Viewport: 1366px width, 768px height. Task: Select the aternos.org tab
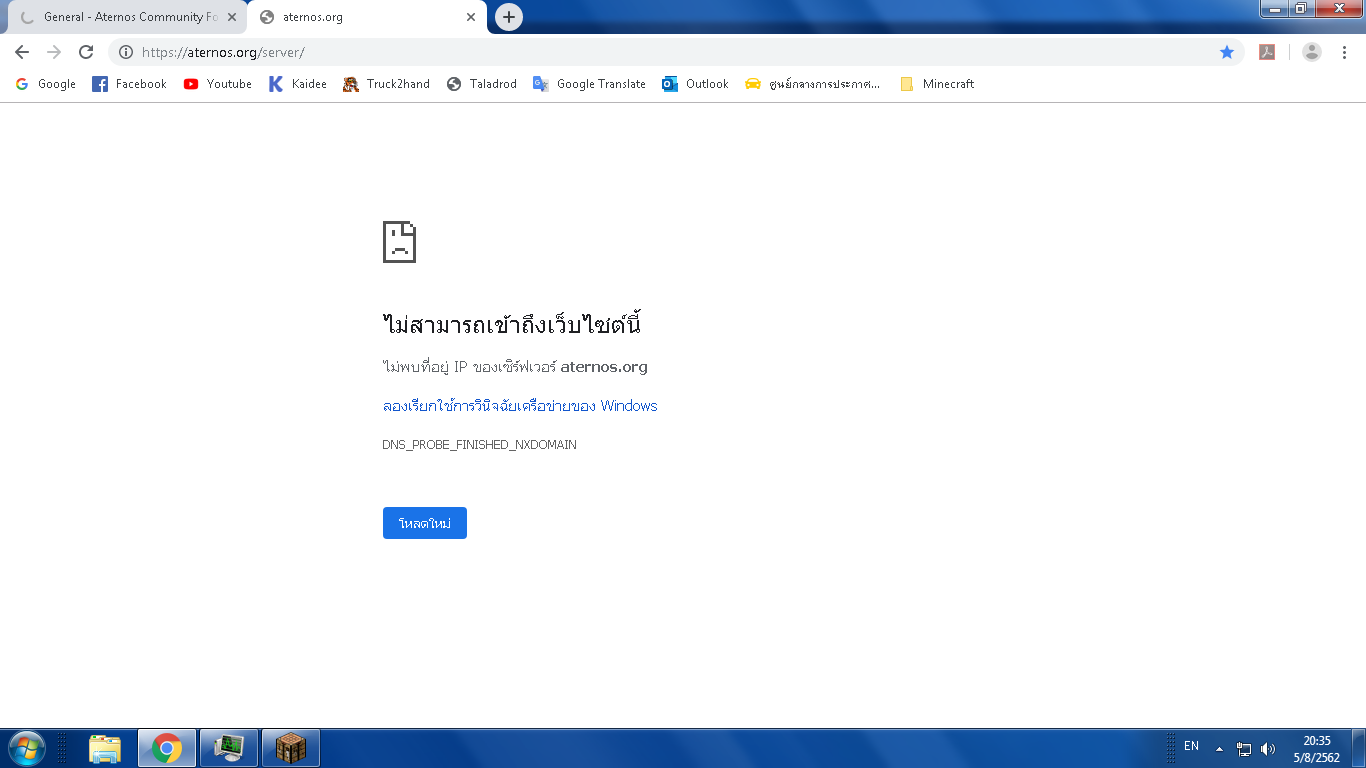click(x=368, y=17)
